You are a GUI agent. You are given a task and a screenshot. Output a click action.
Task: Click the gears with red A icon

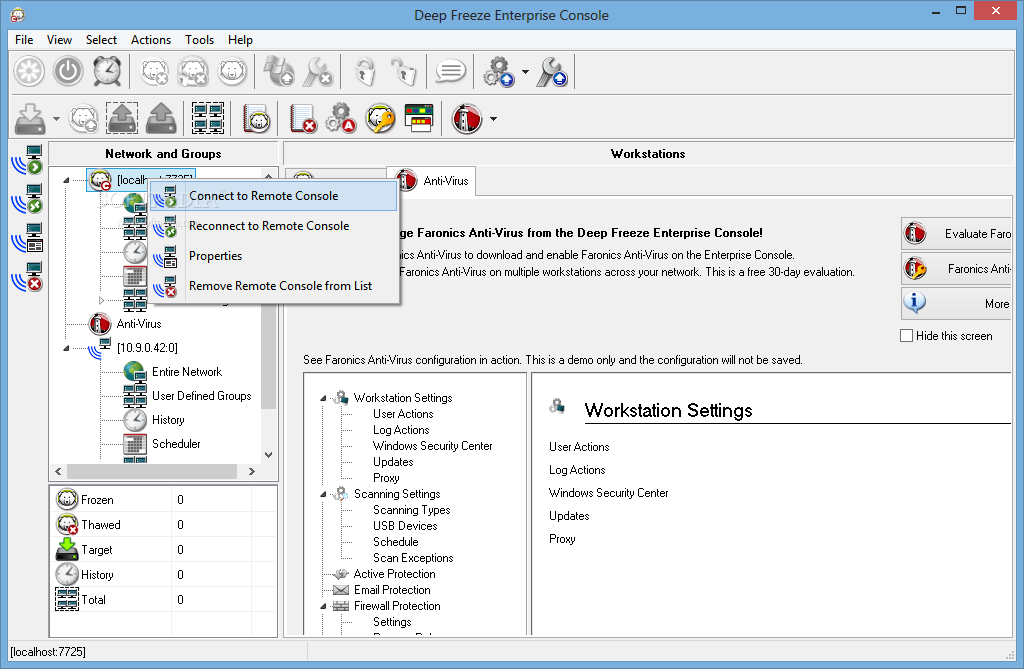[341, 118]
